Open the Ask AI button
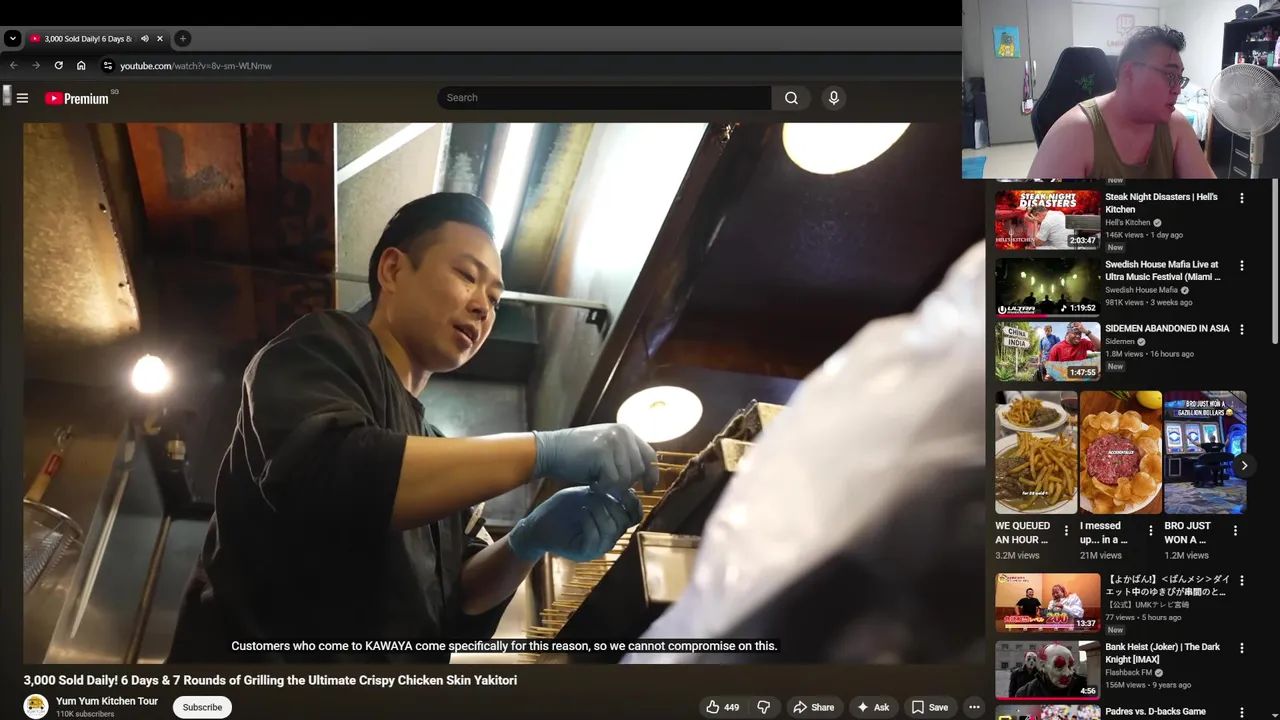Image resolution: width=1280 pixels, height=720 pixels. (x=872, y=707)
